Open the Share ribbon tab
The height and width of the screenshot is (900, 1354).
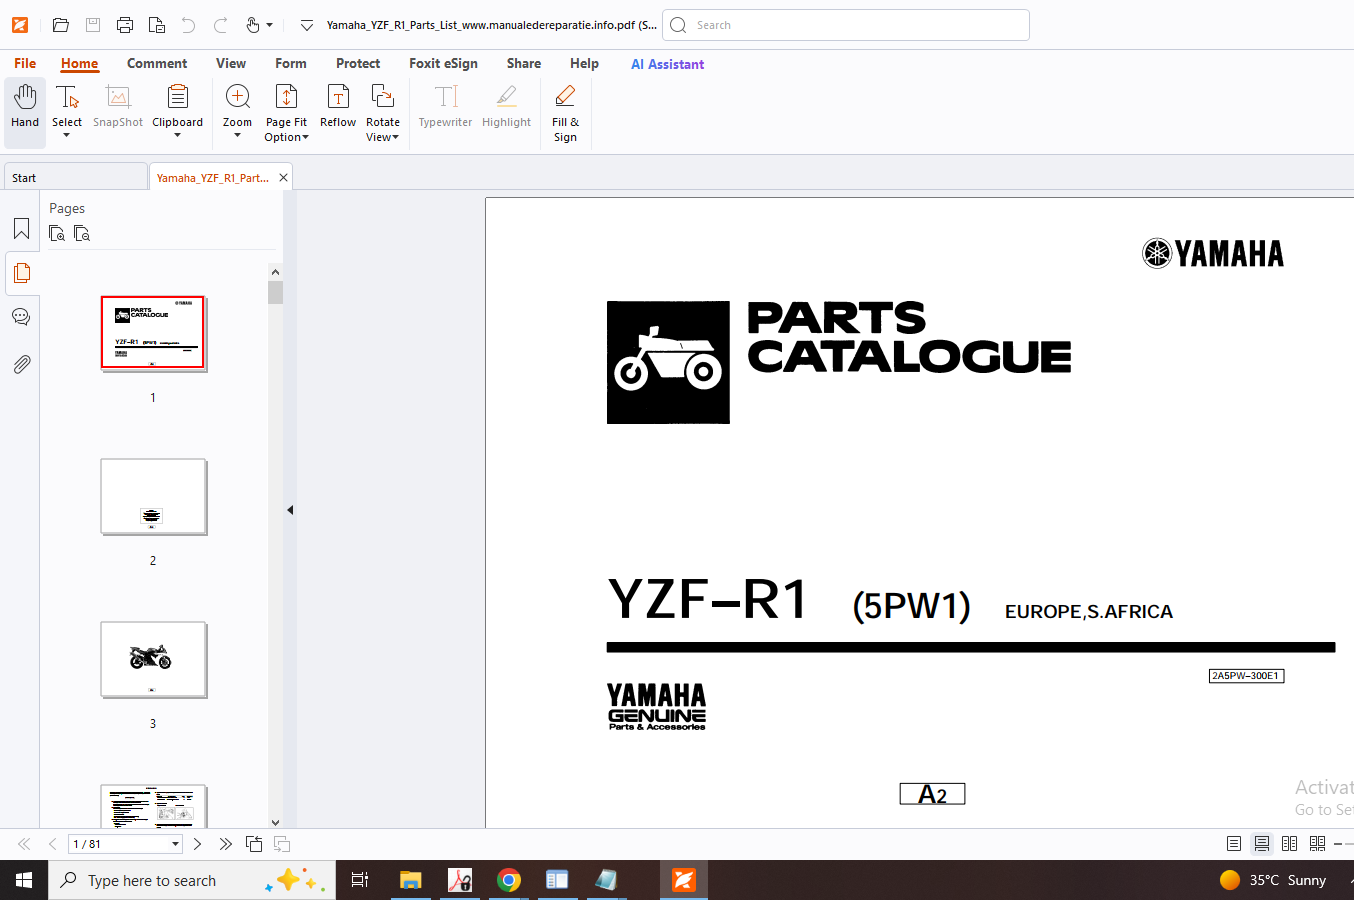[x=524, y=63]
